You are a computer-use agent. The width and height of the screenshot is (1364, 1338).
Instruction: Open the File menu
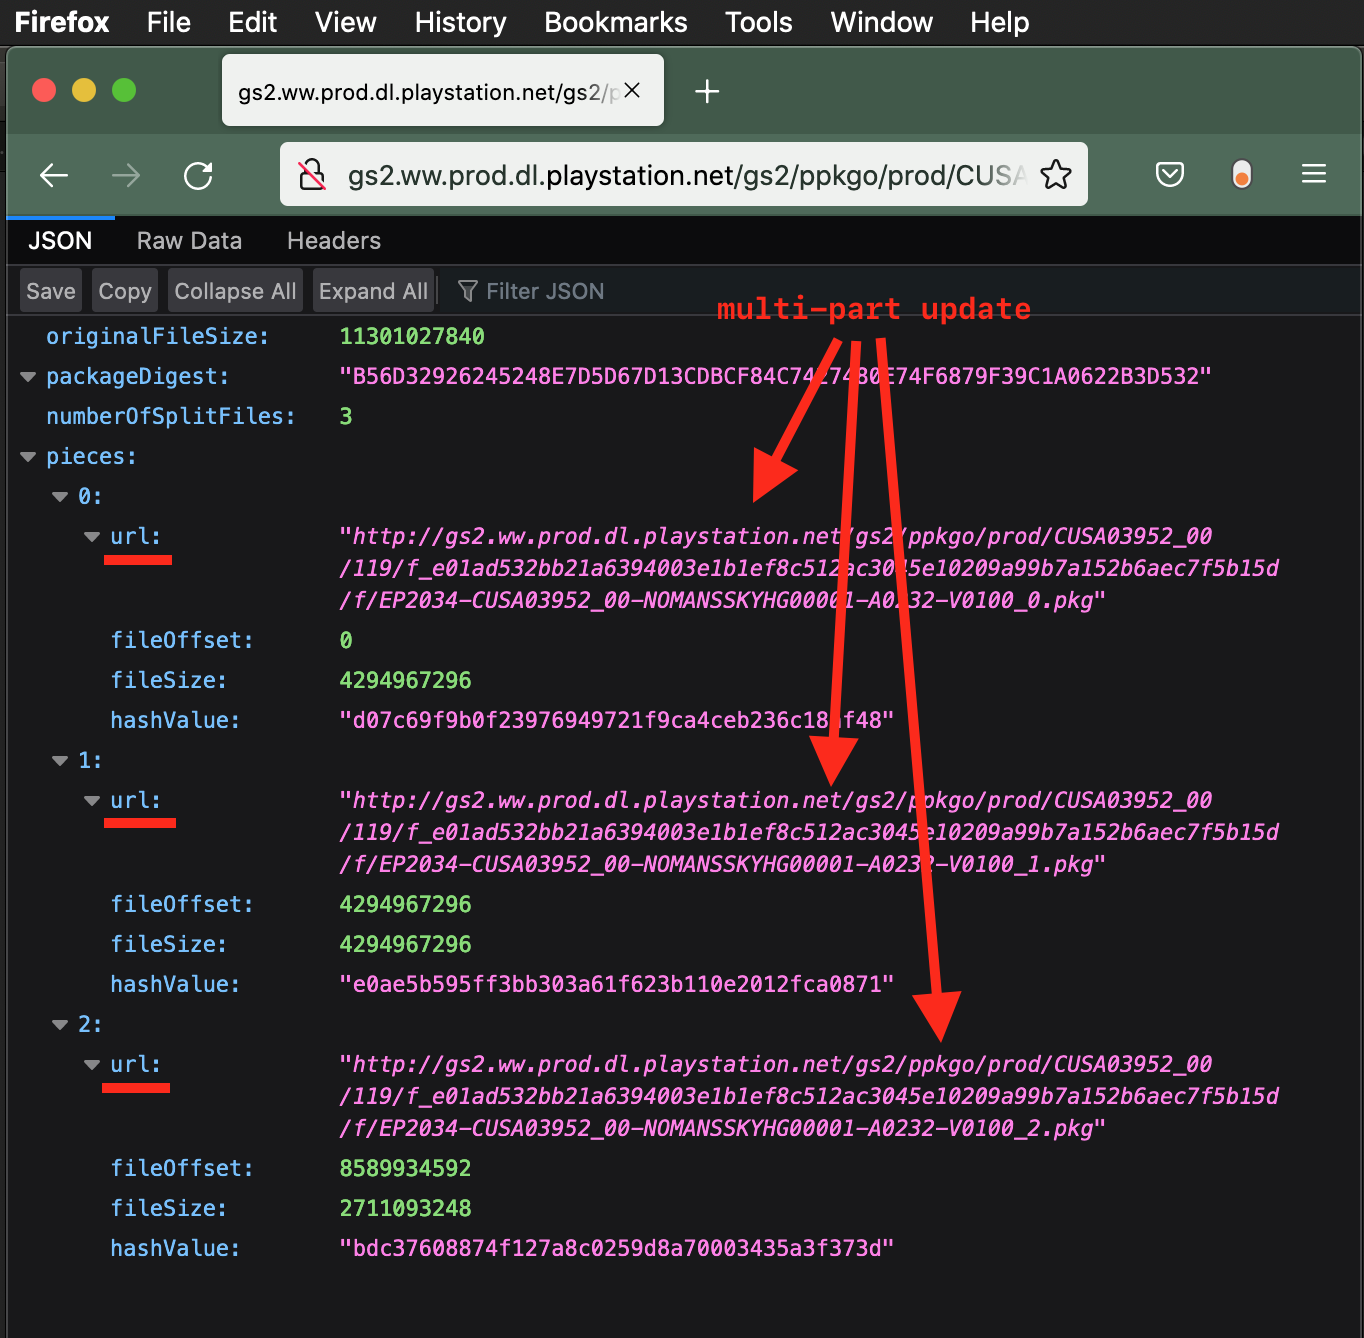point(168,22)
